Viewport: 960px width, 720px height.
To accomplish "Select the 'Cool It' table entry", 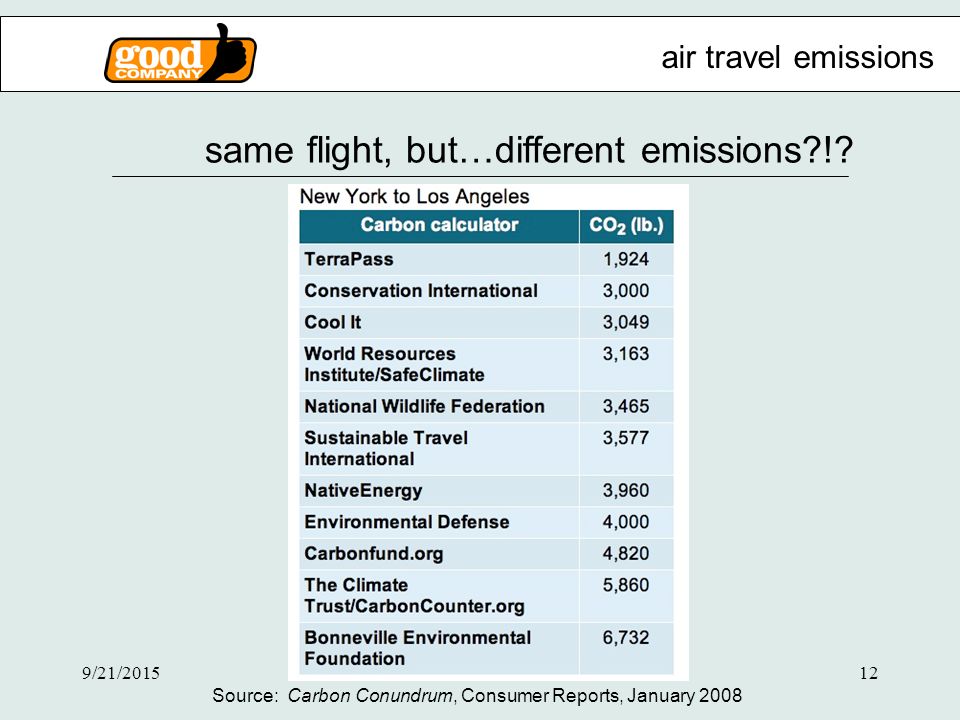I will [332, 322].
